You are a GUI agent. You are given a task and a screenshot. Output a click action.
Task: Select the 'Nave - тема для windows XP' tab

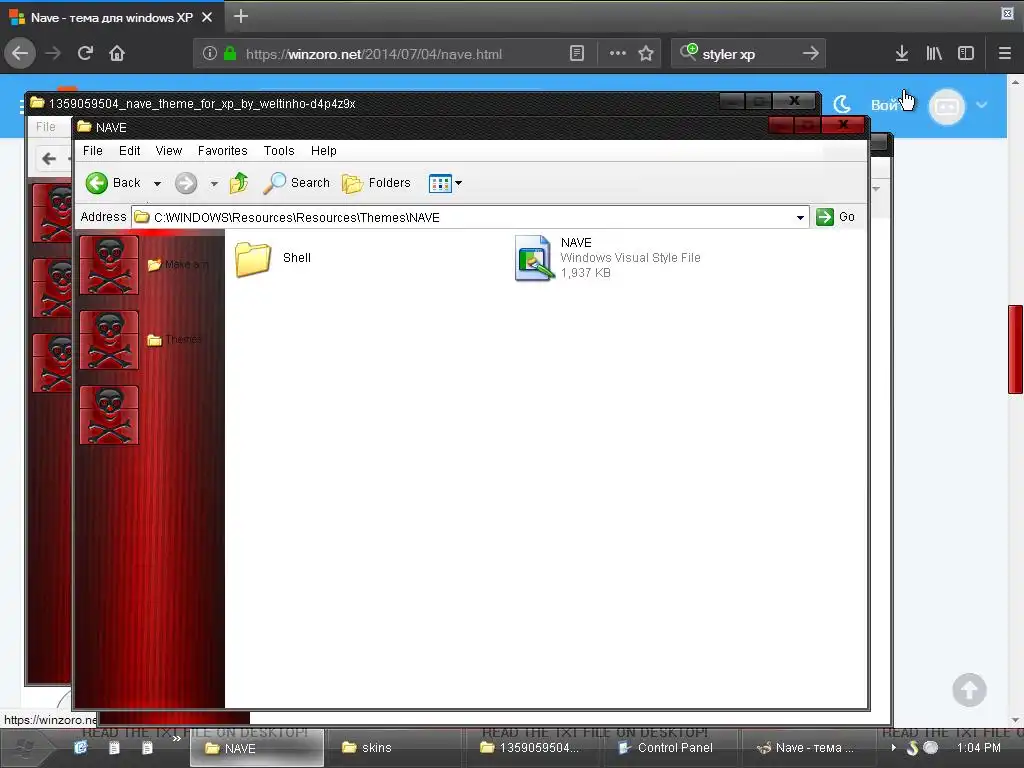point(112,18)
